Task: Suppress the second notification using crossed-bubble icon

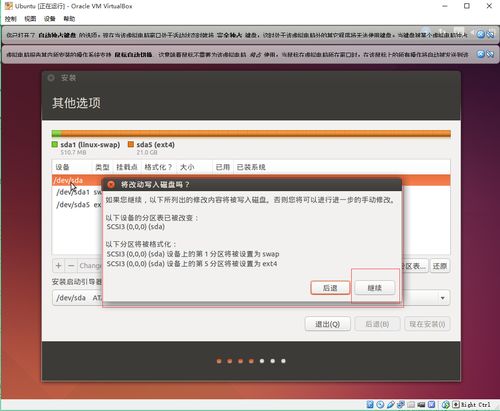Action: coord(490,54)
